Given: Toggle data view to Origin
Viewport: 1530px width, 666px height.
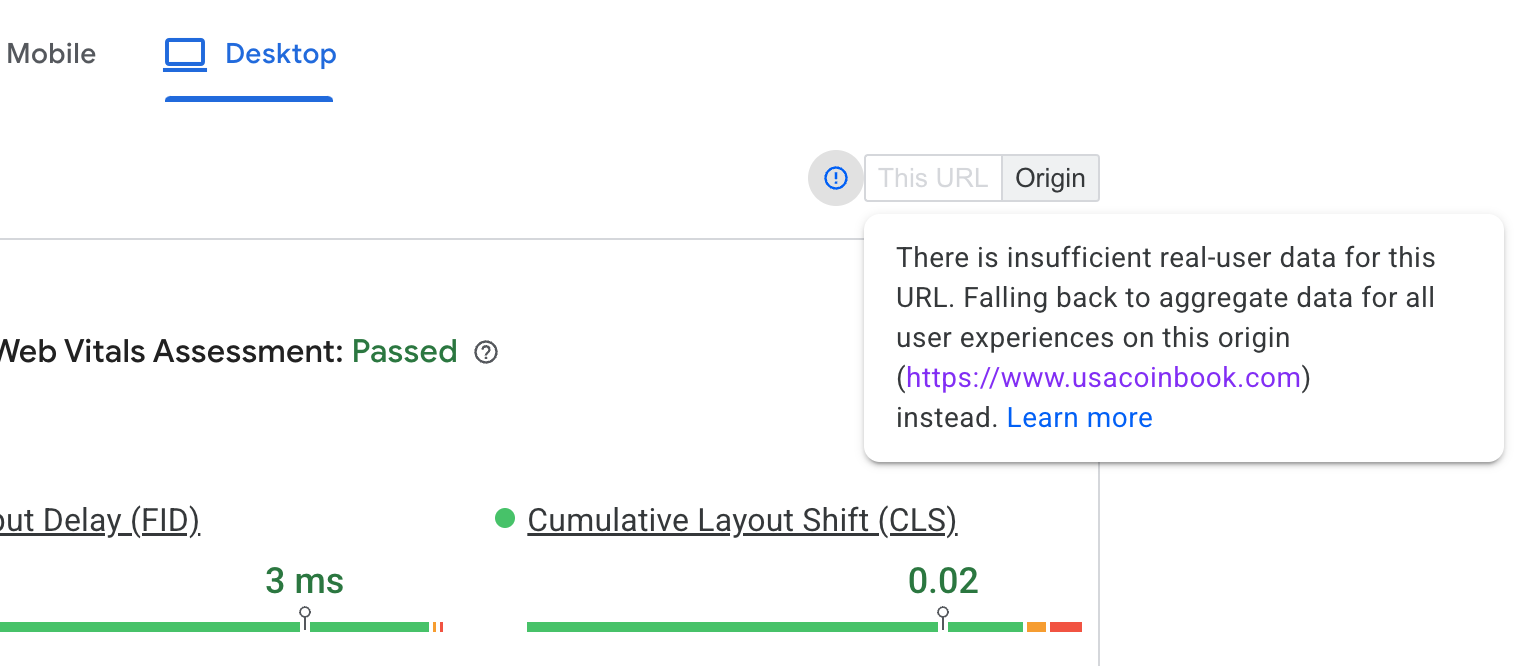Looking at the screenshot, I should [x=1050, y=178].
